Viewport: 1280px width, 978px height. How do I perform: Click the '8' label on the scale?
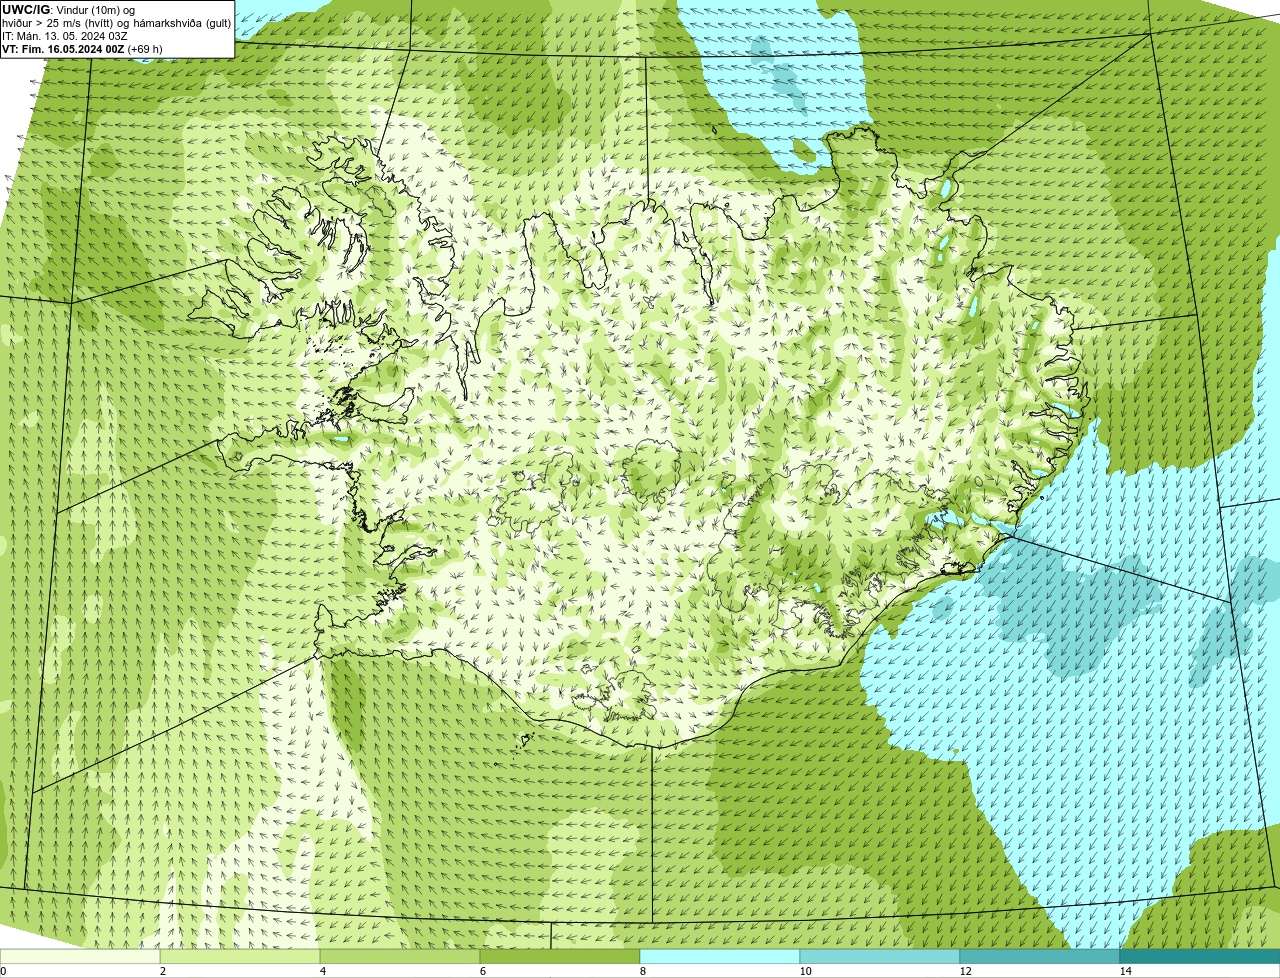point(642,971)
